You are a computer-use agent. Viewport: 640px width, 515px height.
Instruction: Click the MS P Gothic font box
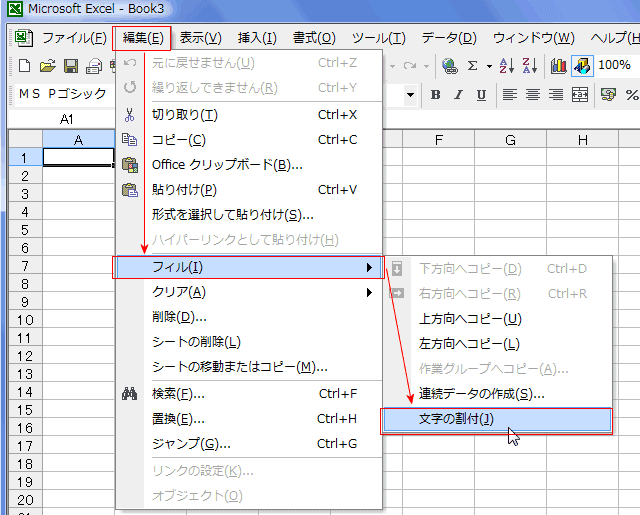pyautogui.click(x=64, y=94)
